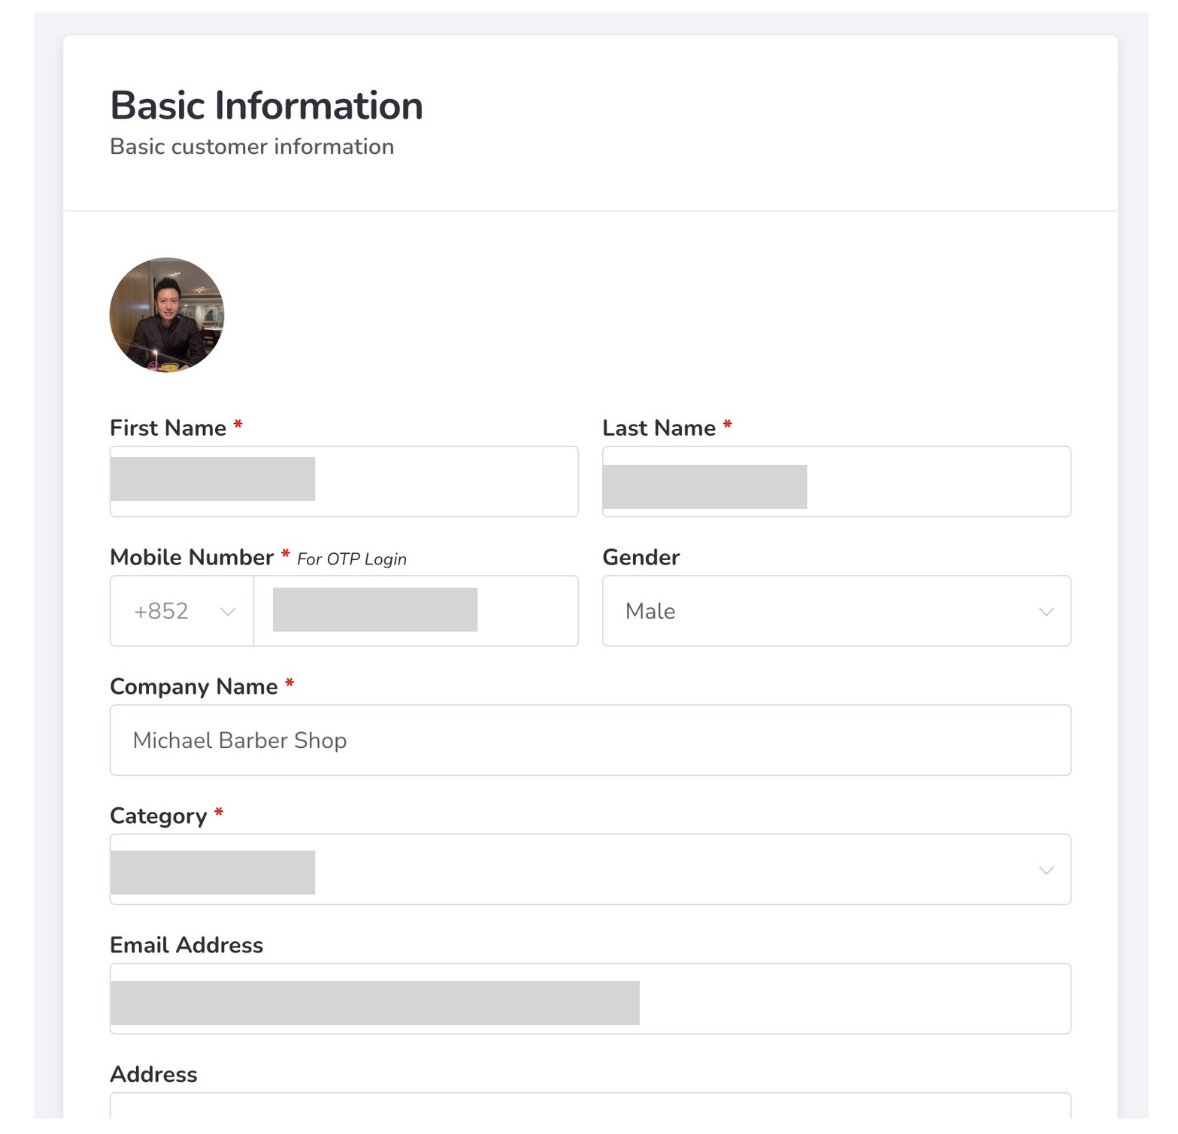This screenshot has width=1178, height=1134.
Task: Click the First Name input field
Action: (x=343, y=482)
